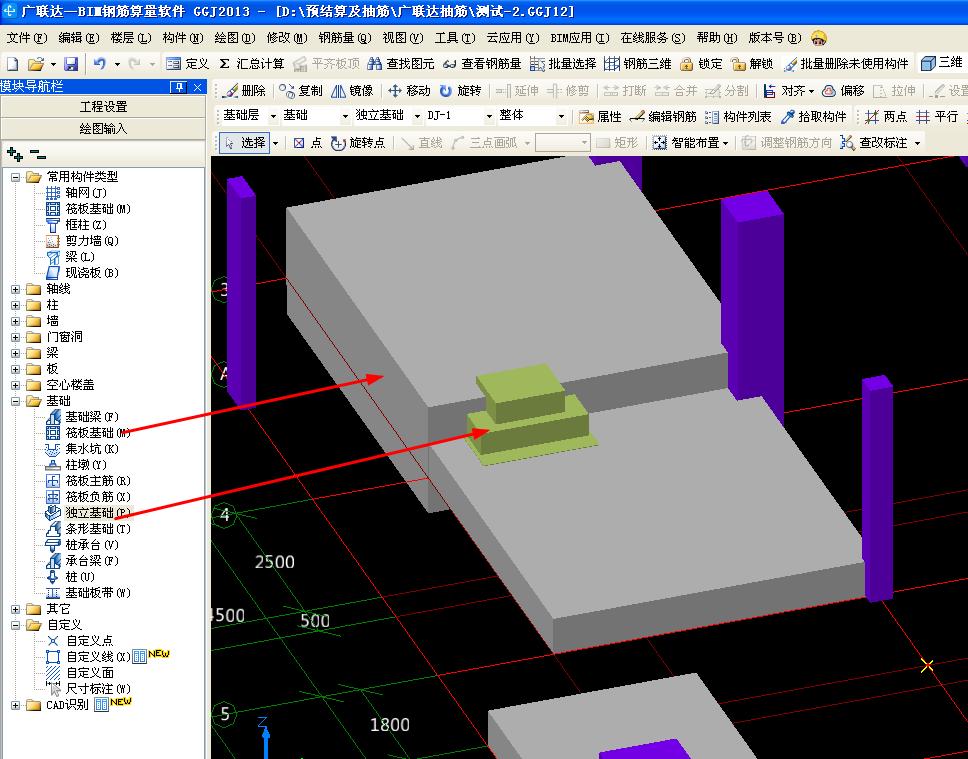The image size is (968, 759).
Task: Open the 云应用 menu
Action: pos(512,38)
